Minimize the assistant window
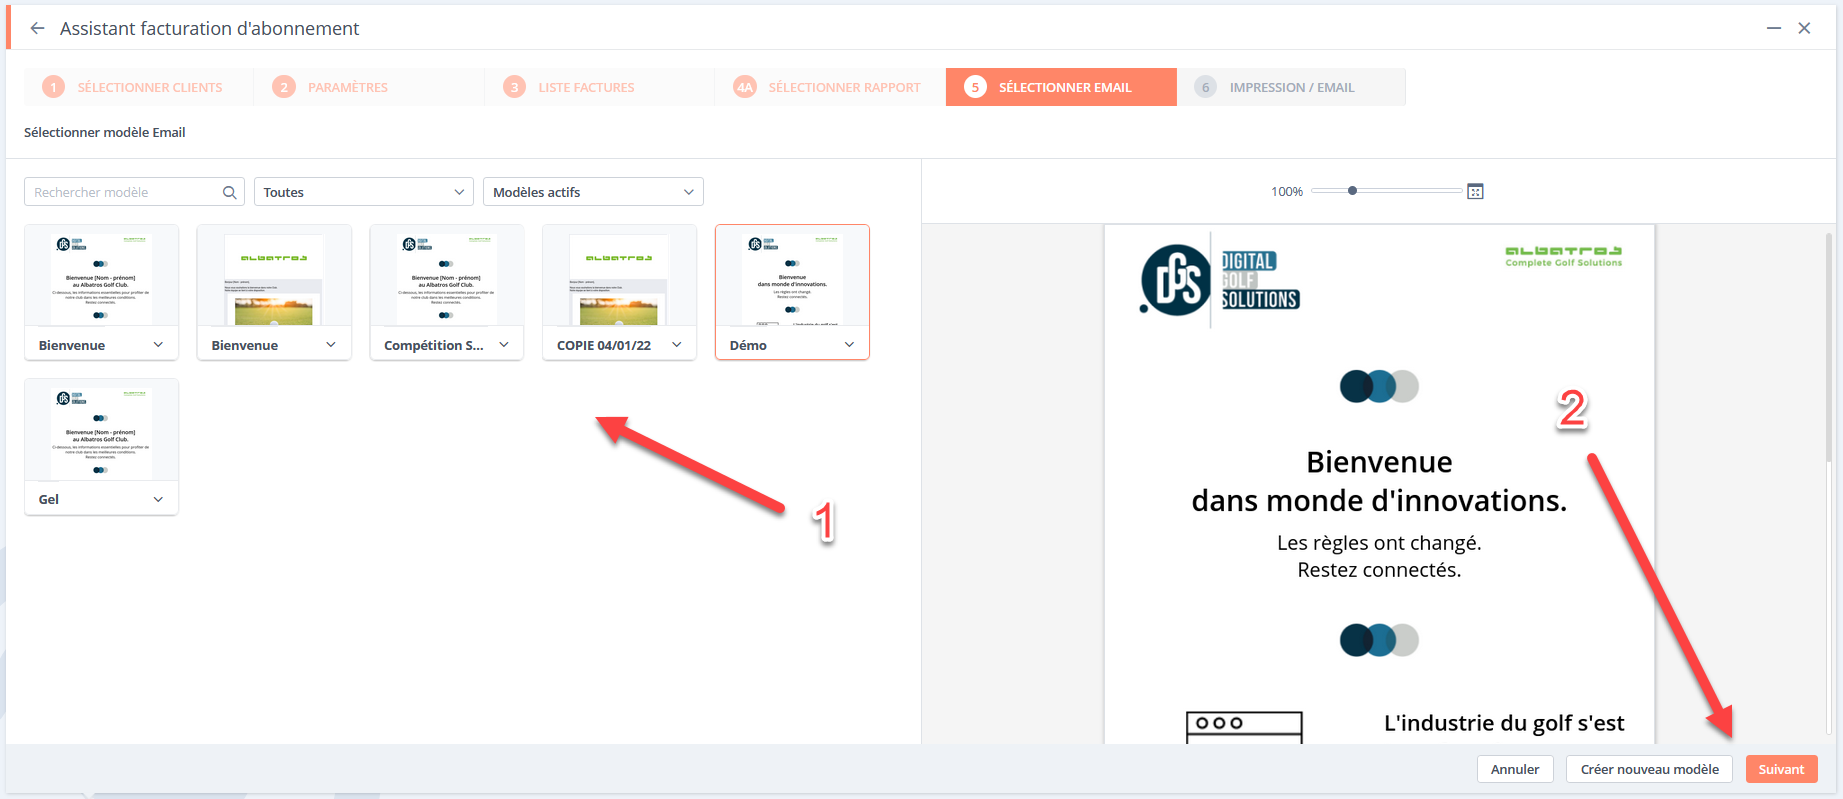Viewport: 1843px width, 799px height. click(x=1774, y=28)
